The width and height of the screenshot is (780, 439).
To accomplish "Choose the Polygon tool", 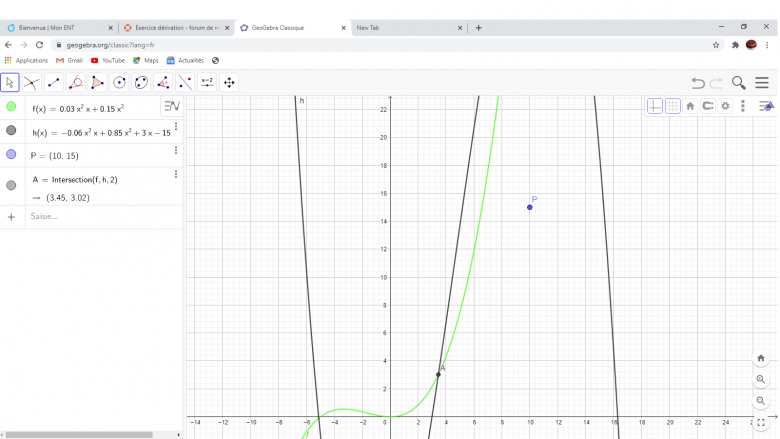I will tap(98, 82).
